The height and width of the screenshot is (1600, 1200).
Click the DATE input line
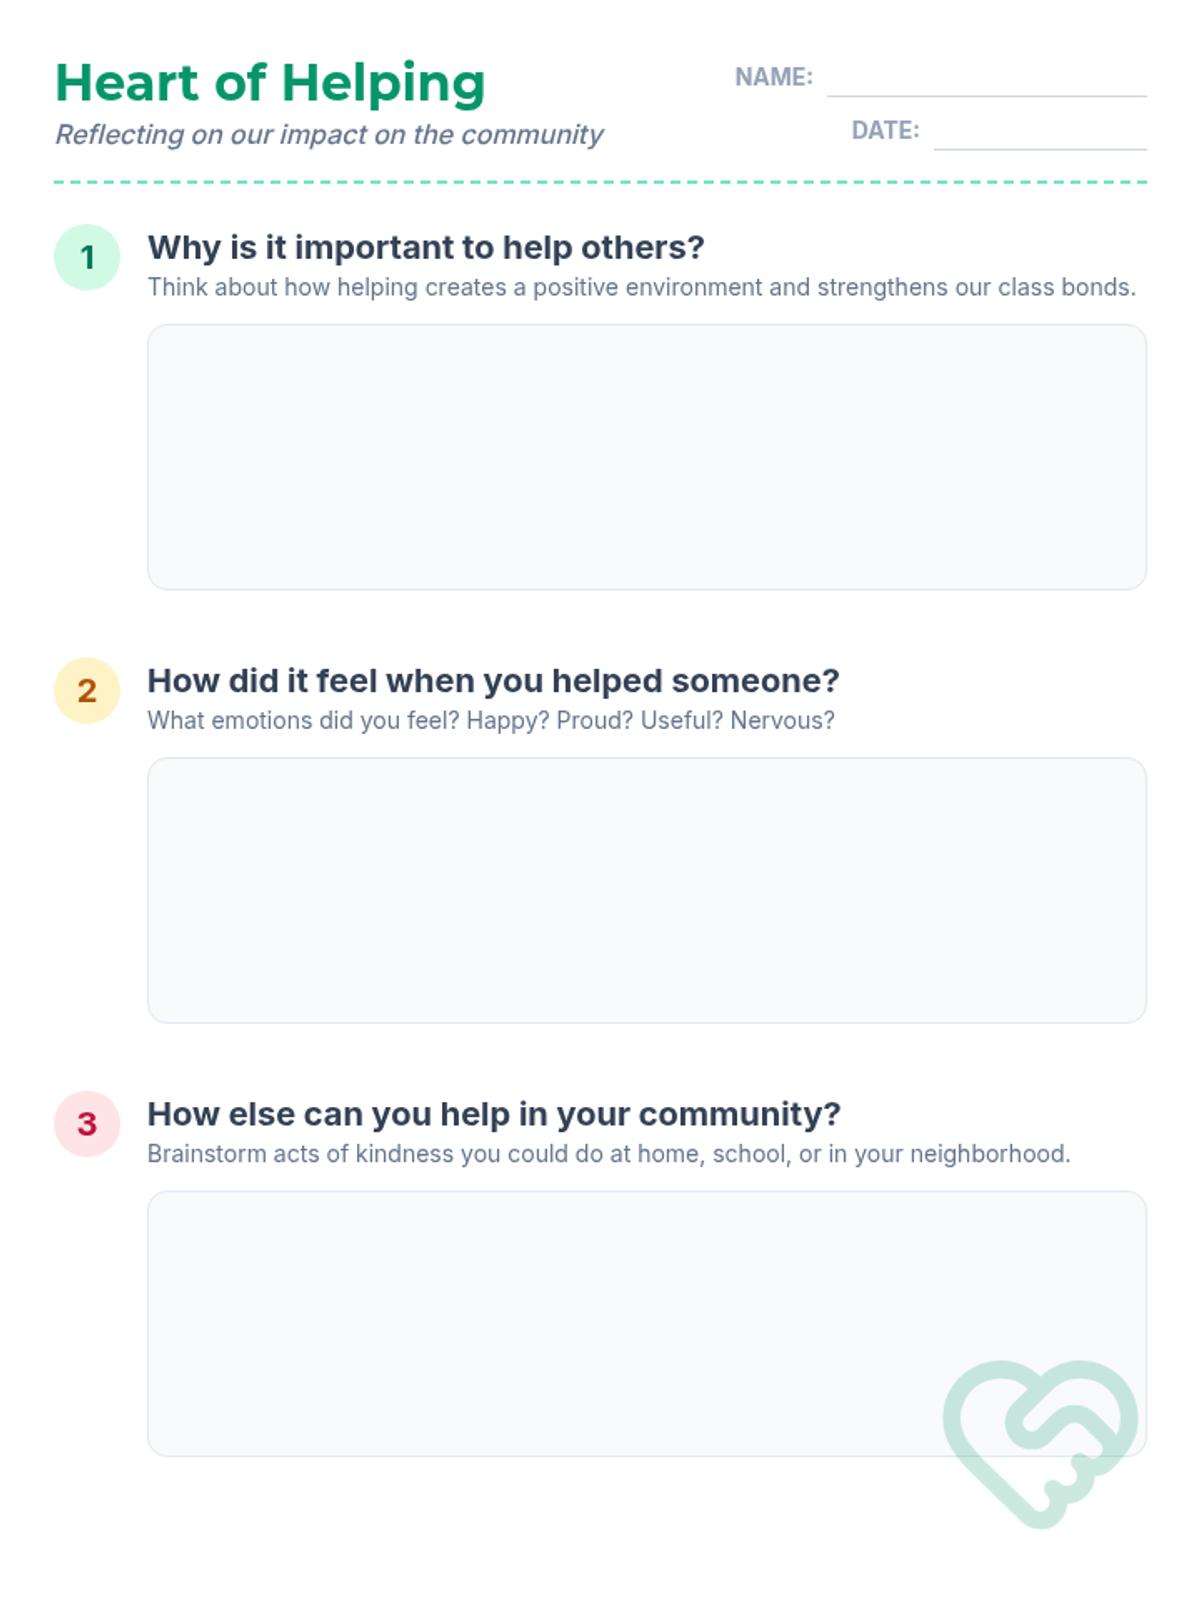pos(1040,133)
